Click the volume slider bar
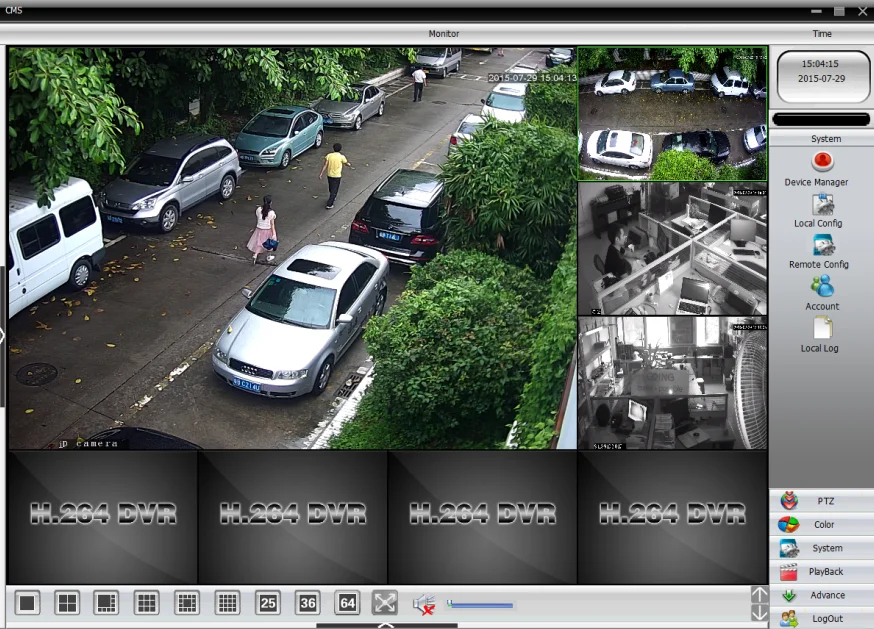The height and width of the screenshot is (629, 874). tap(480, 605)
